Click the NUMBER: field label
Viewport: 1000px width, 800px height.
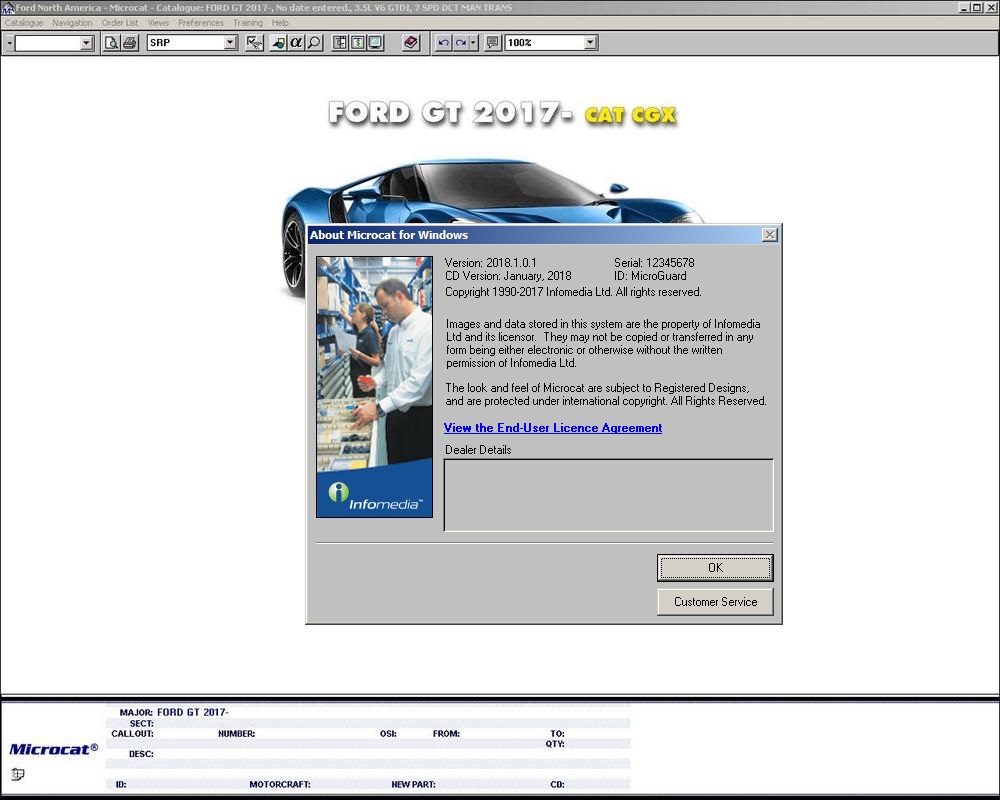coord(237,734)
